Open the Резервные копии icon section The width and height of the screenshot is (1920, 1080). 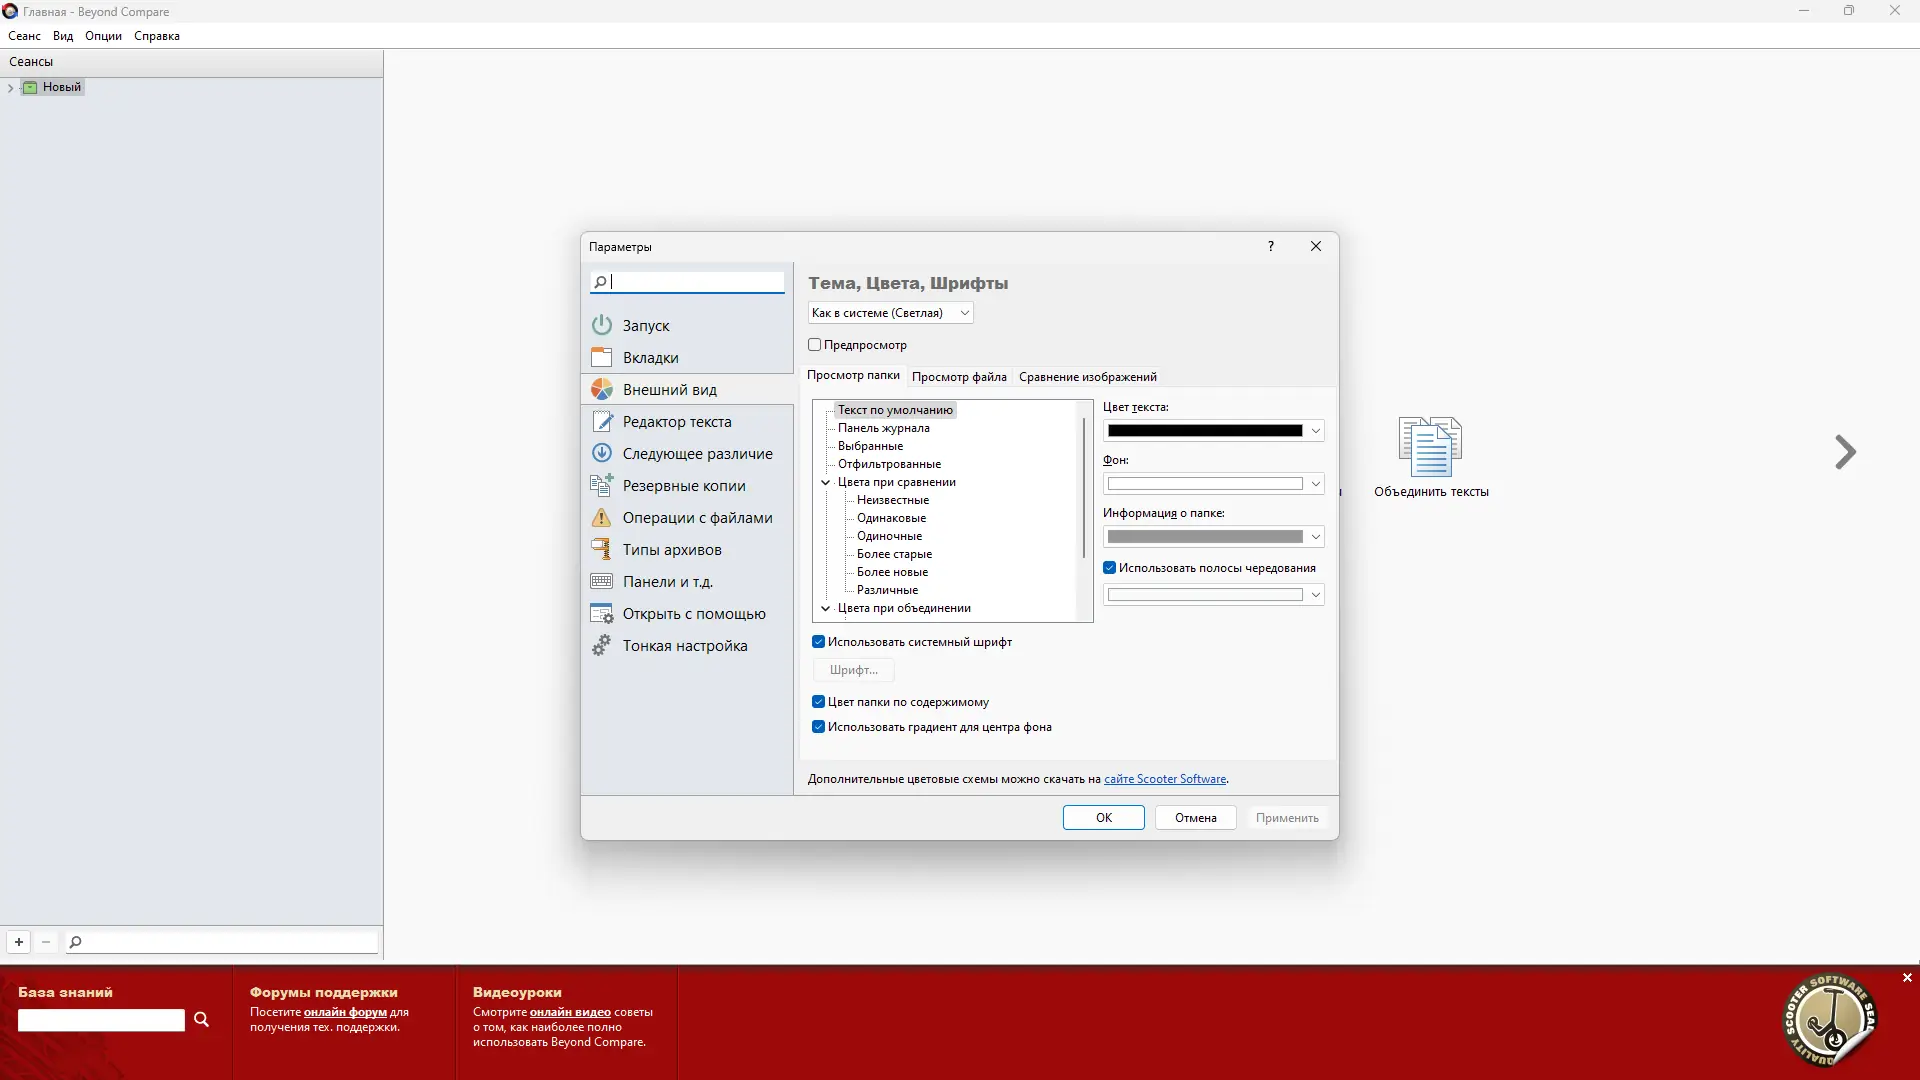[601, 485]
